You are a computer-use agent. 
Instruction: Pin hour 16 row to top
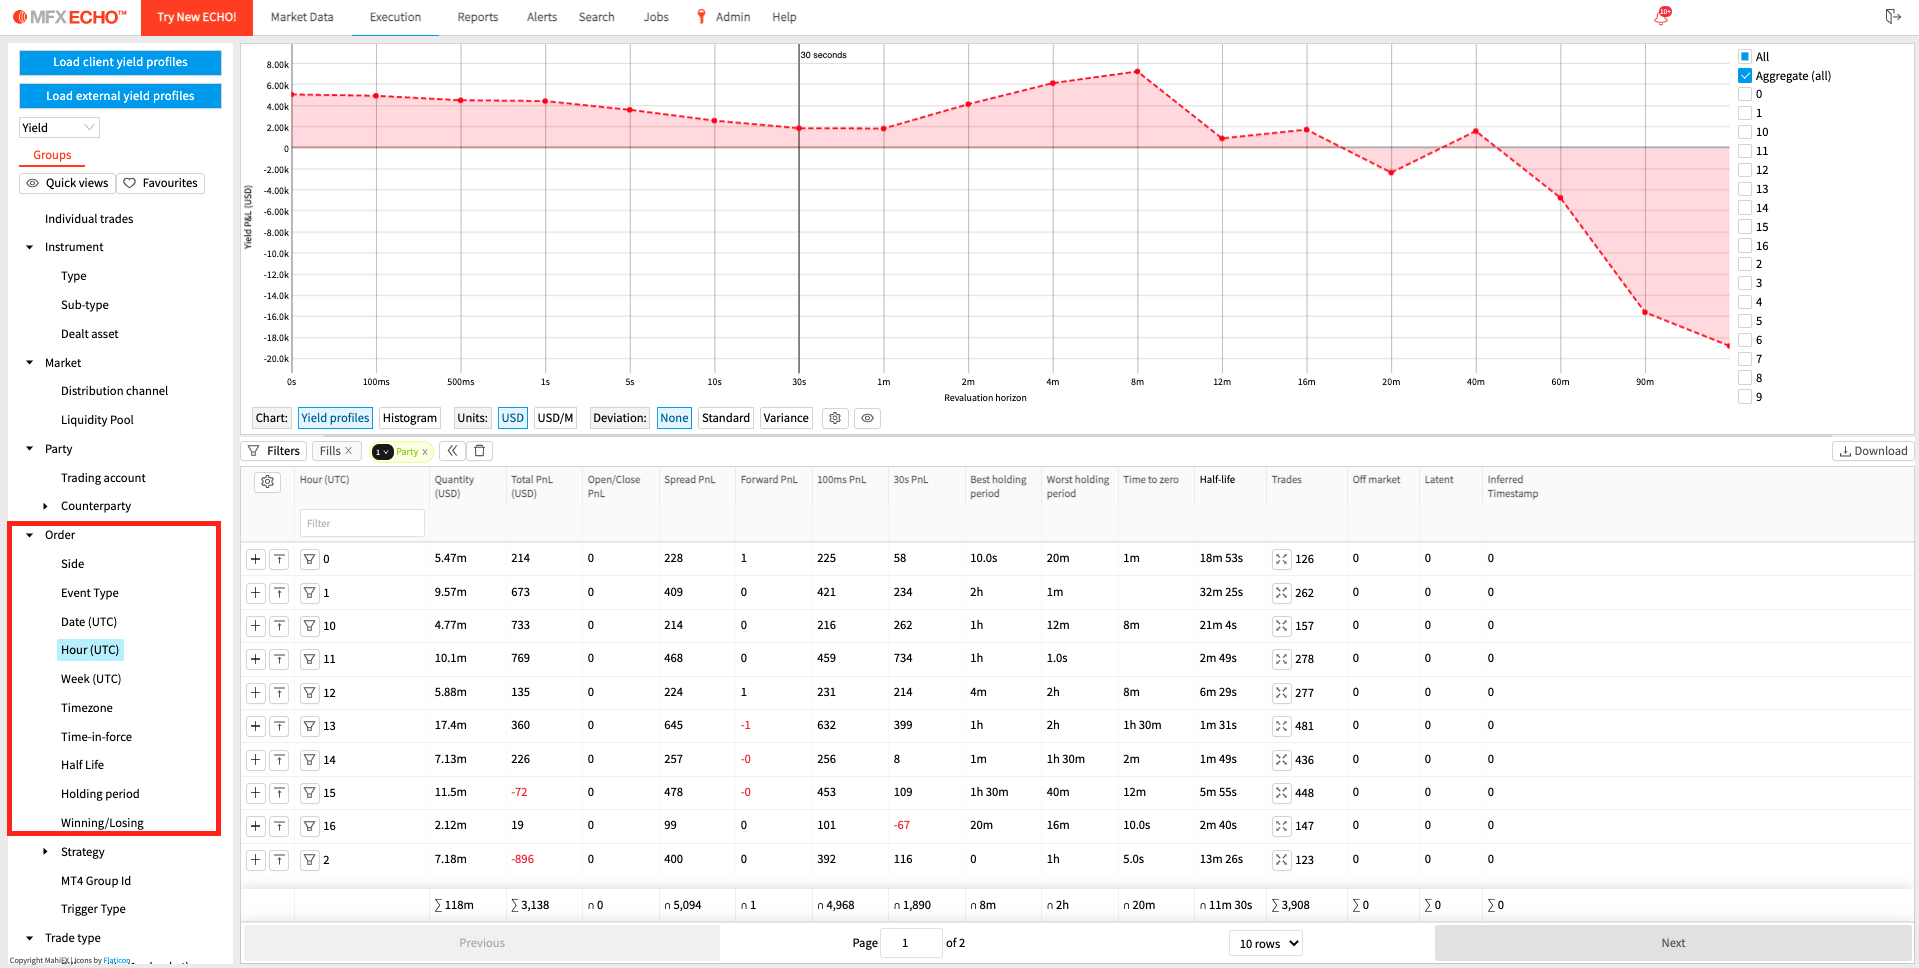click(280, 826)
